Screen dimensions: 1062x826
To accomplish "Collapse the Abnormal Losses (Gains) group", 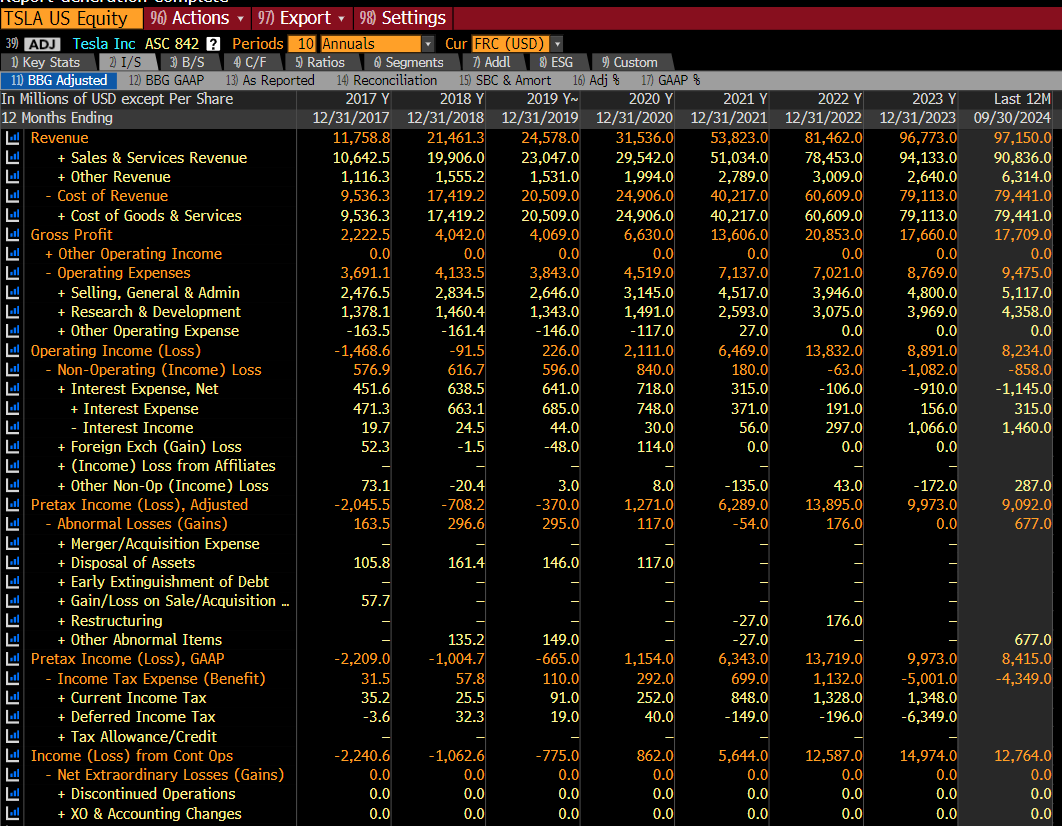I will [x=49, y=523].
